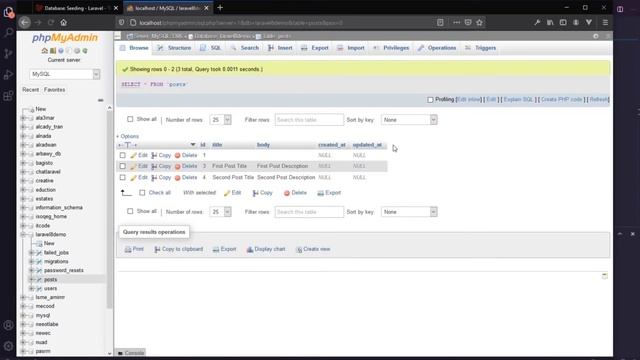Copy row with id 1
Viewport: 640px width, 360px height.
coord(161,155)
